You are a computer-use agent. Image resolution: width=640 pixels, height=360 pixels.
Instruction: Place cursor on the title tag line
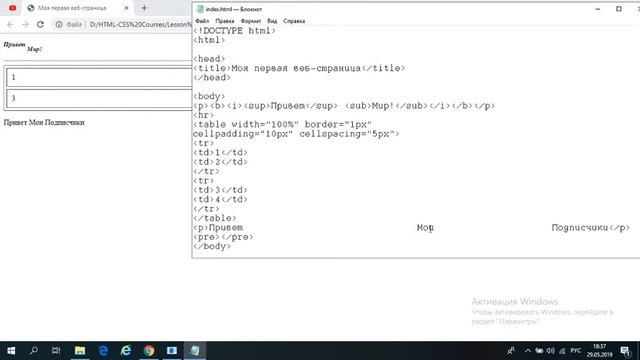299,68
